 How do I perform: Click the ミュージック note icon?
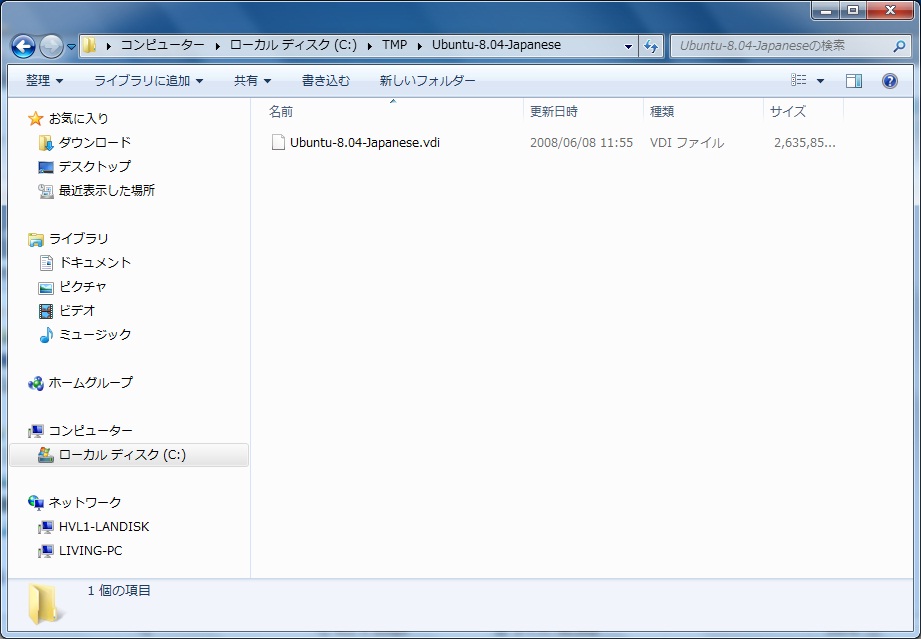[45, 335]
